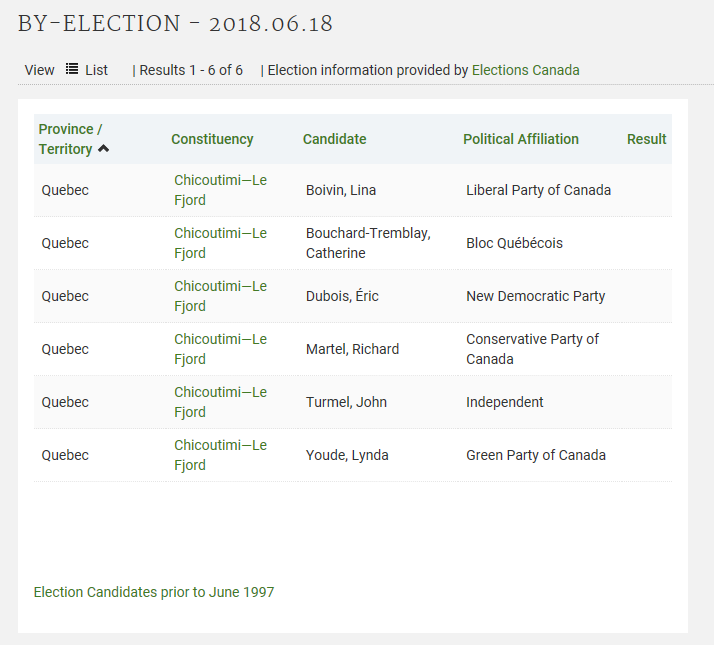Toggle the Province / Territory sort arrow
The width and height of the screenshot is (714, 645).
tap(103, 149)
